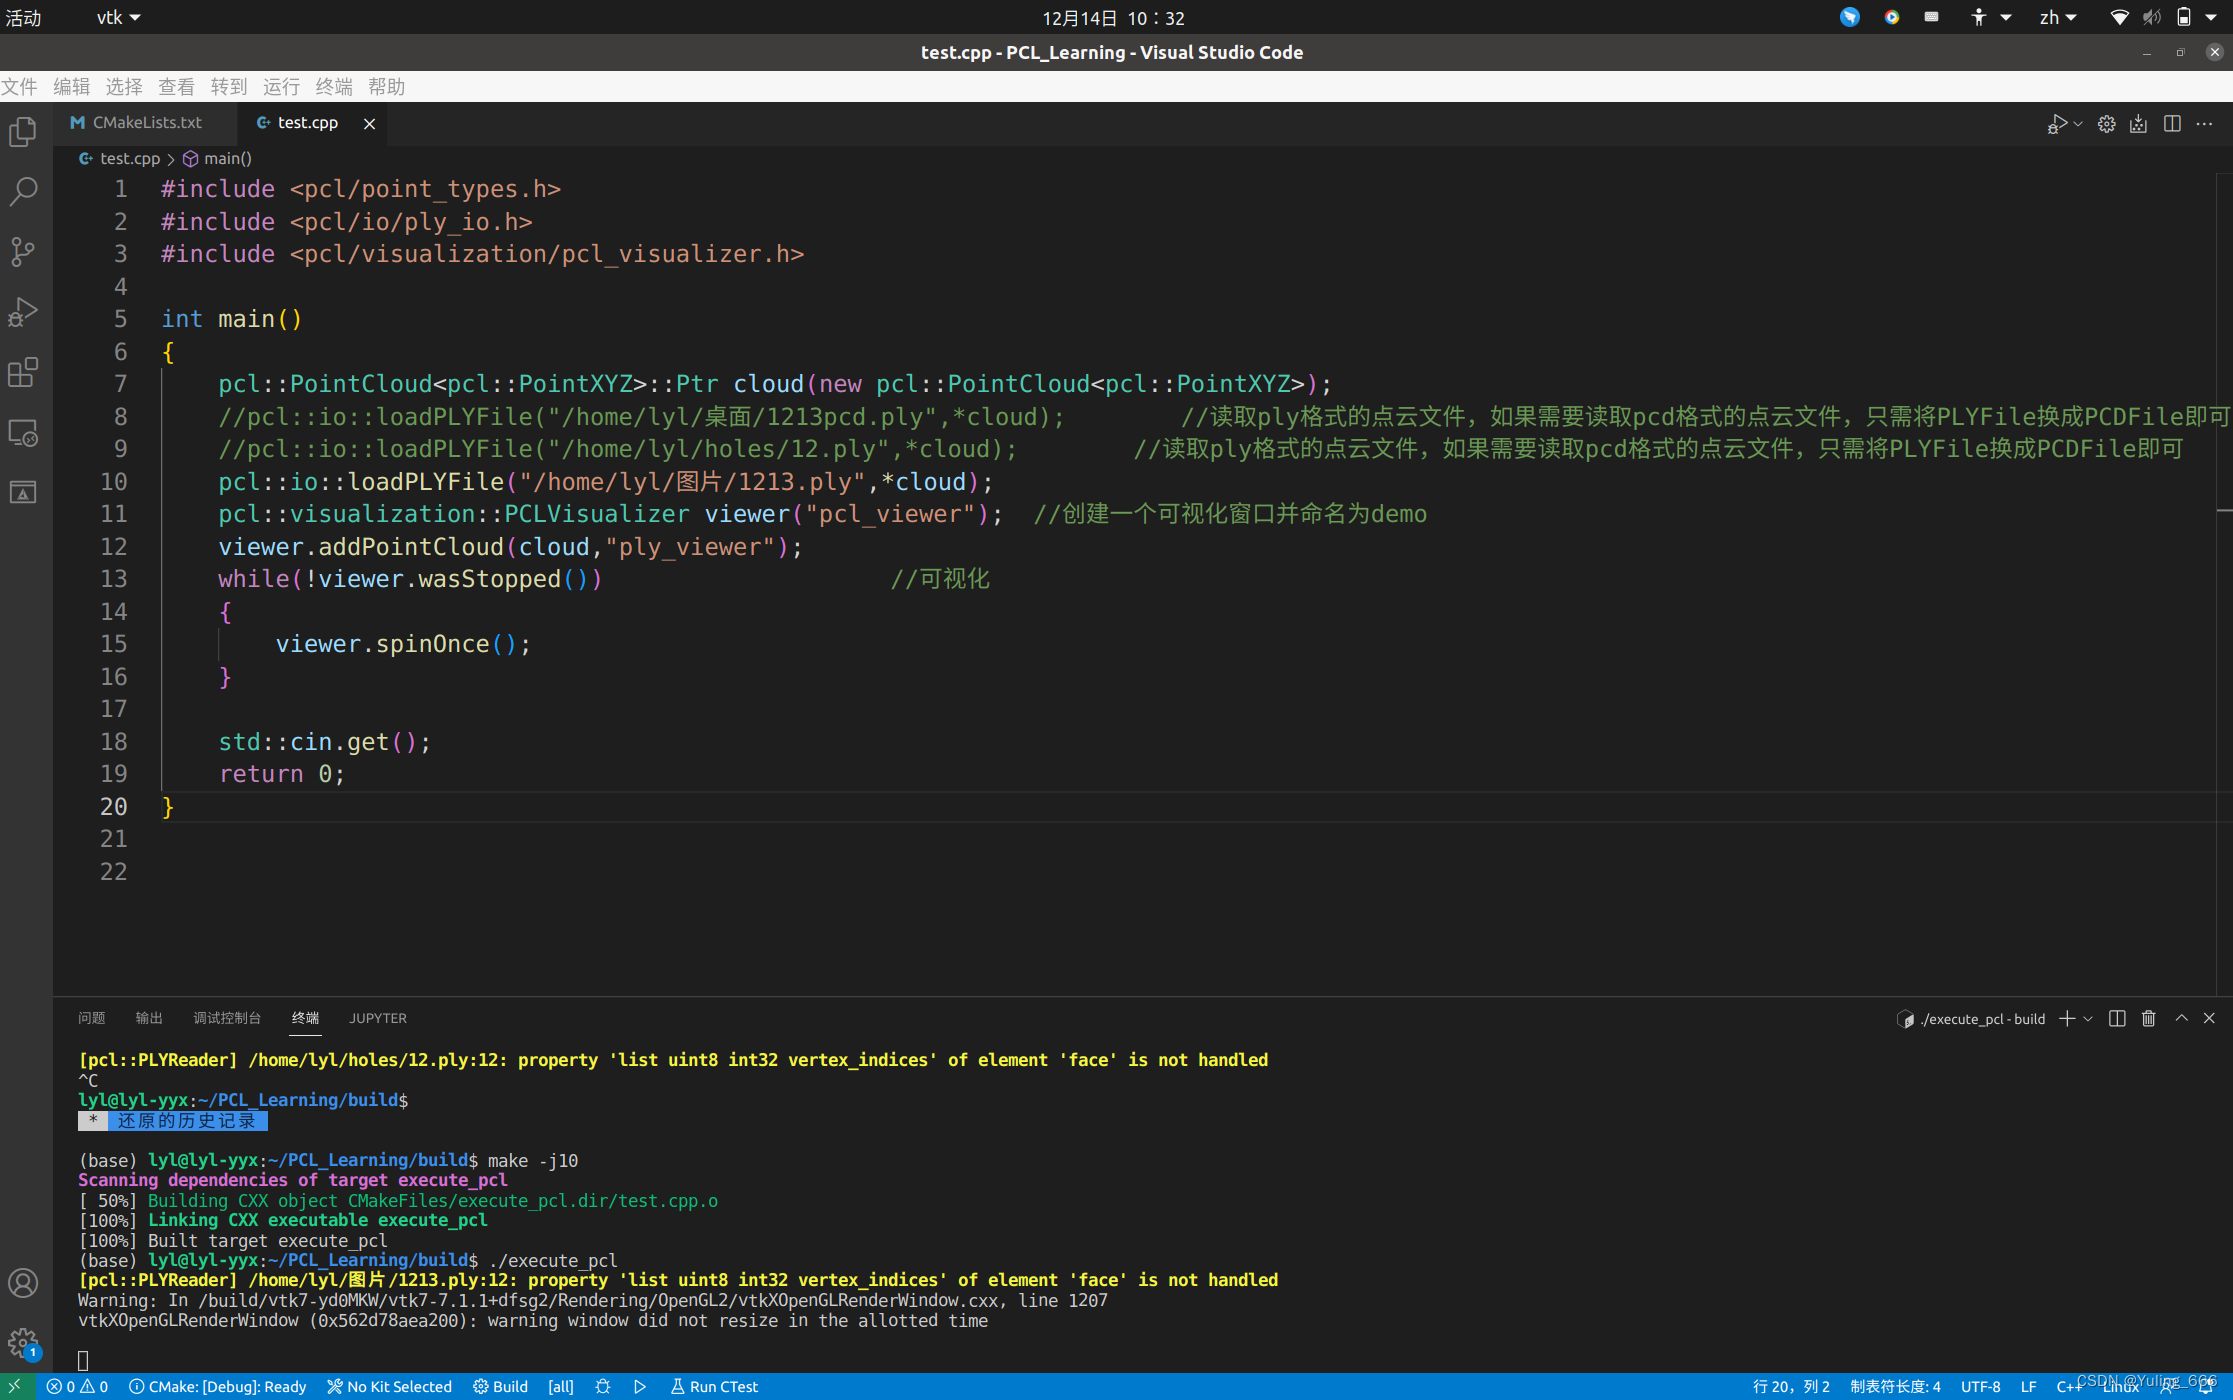This screenshot has width=2233, height=1400.
Task: Open the 终端 menu in menu bar
Action: (x=333, y=86)
